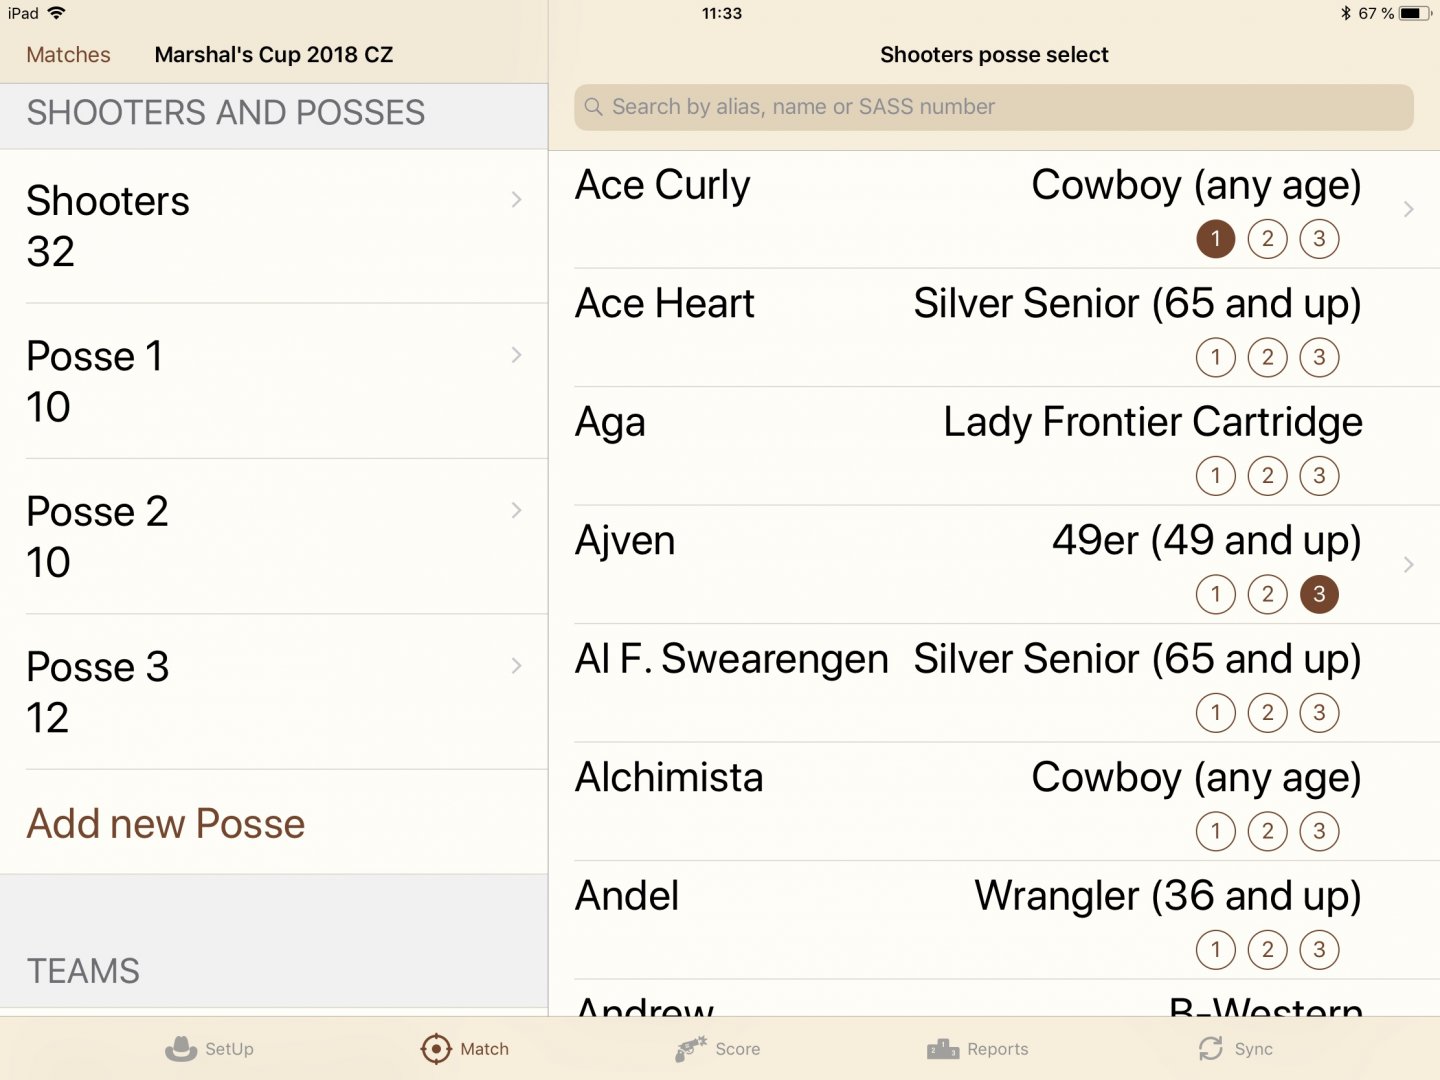Assign Ace Heart to posse 2

1267,357
